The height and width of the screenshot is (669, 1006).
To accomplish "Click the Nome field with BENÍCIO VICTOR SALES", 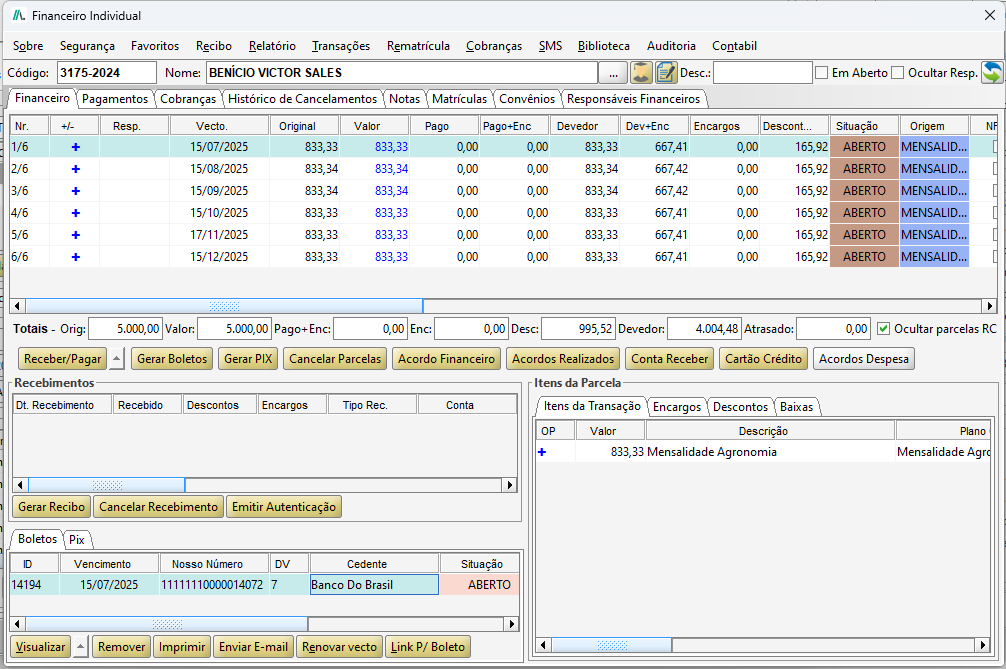I will (x=402, y=72).
